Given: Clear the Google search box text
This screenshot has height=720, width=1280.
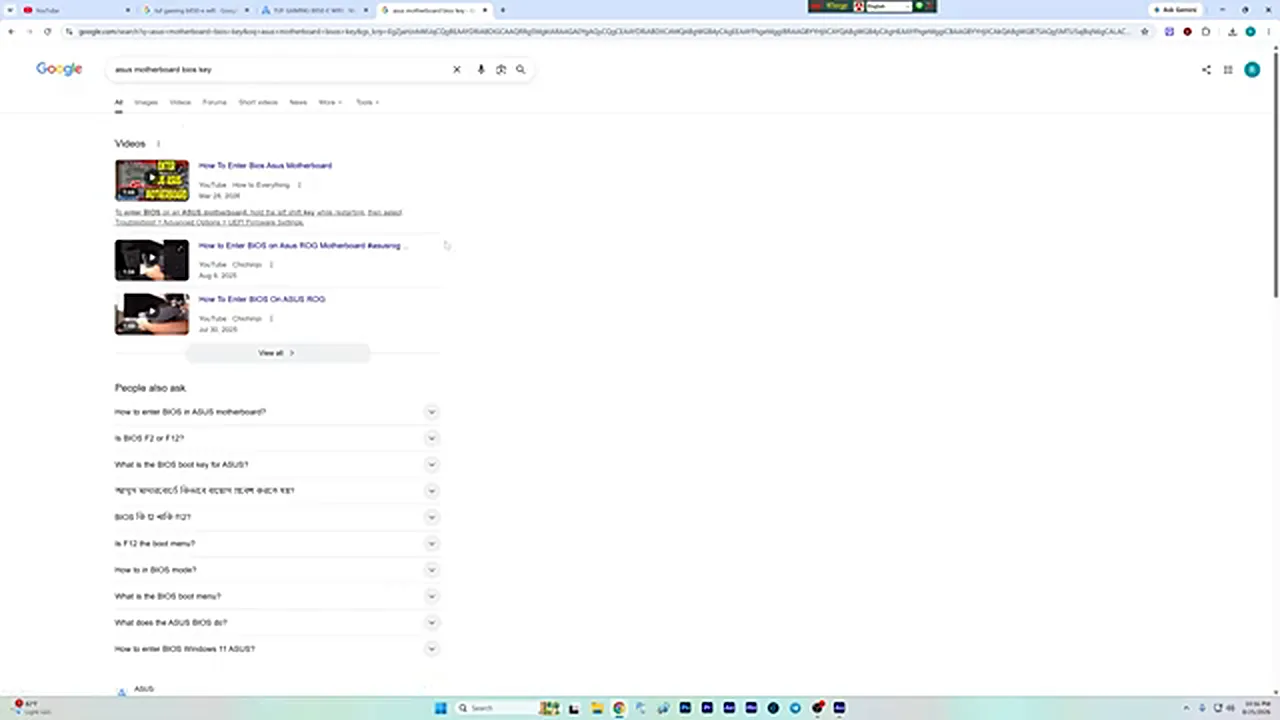Looking at the screenshot, I should coord(457,70).
